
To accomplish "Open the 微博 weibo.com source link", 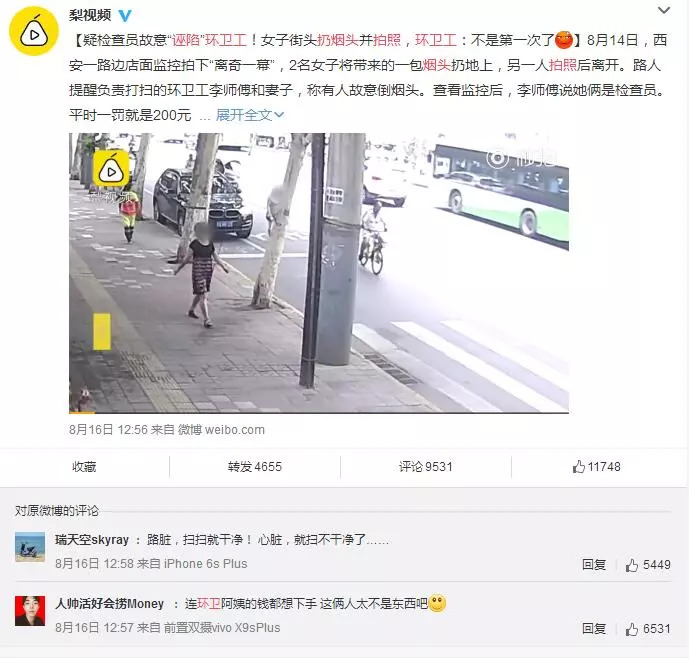I will coord(221,430).
